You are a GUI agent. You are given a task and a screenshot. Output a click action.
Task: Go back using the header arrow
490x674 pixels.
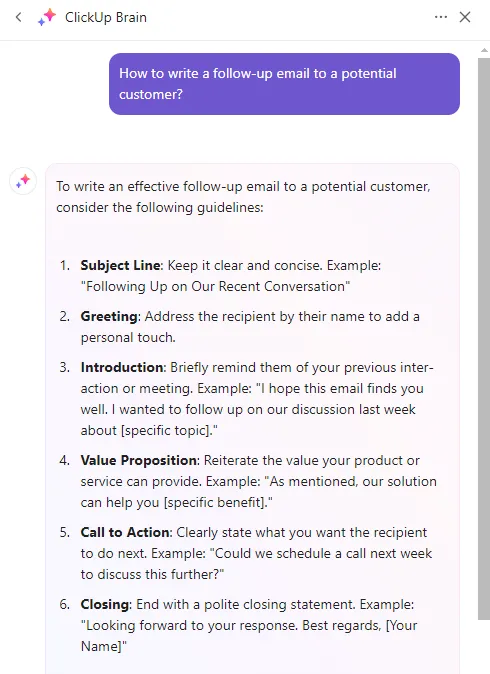[18, 17]
